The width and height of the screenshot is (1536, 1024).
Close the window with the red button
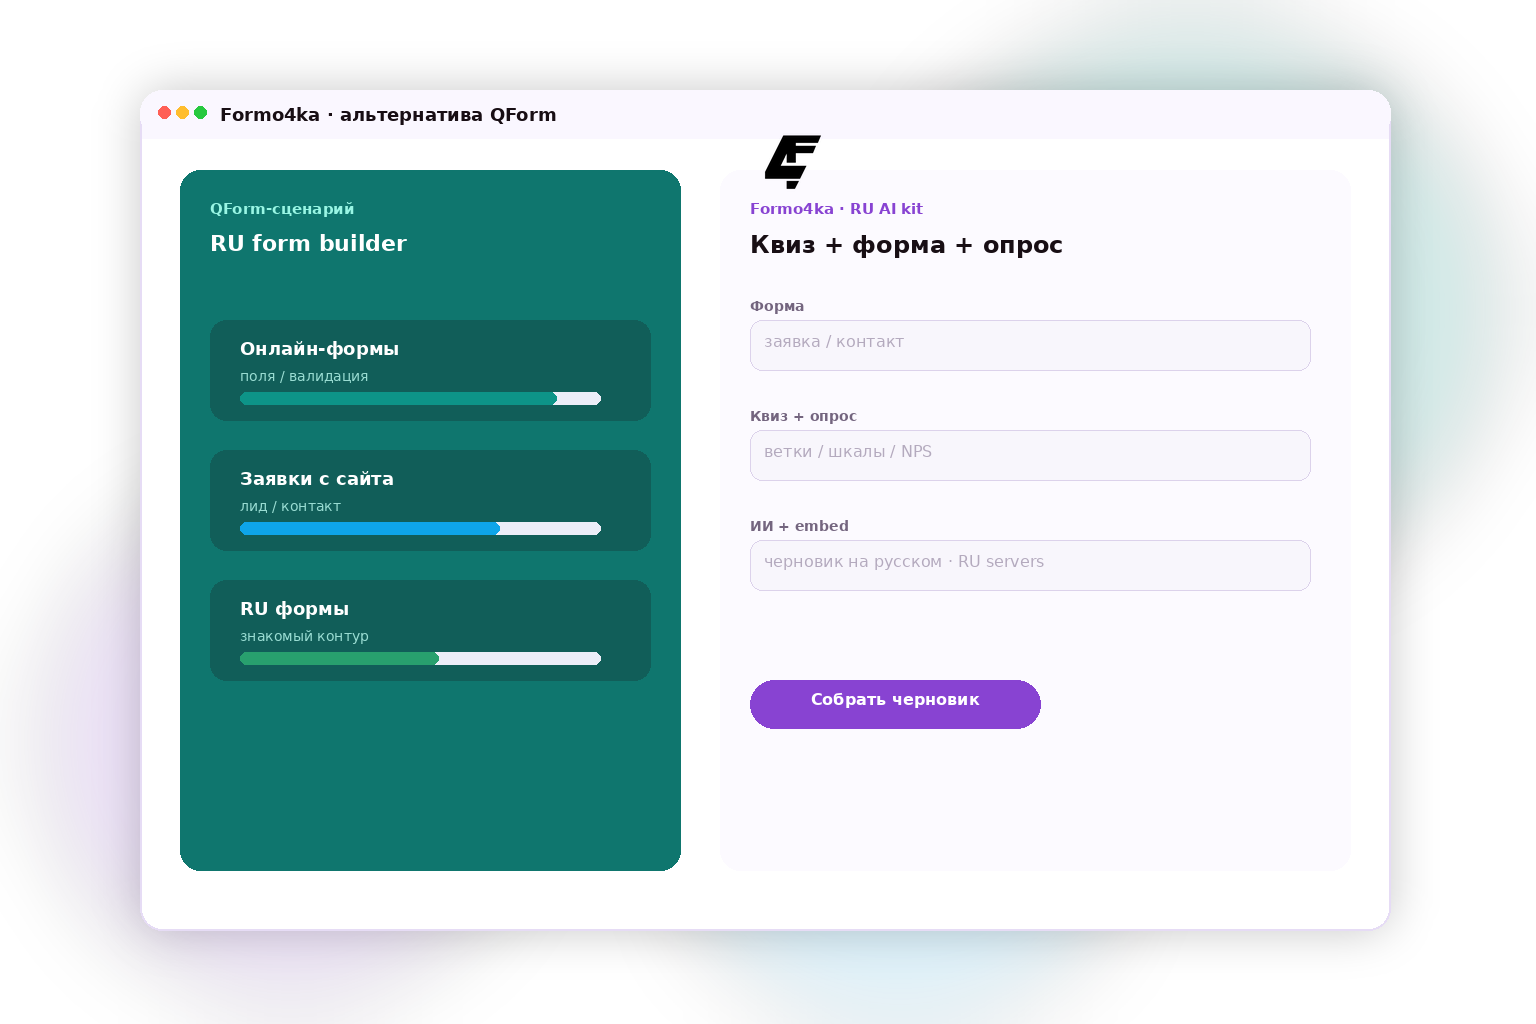tap(164, 113)
